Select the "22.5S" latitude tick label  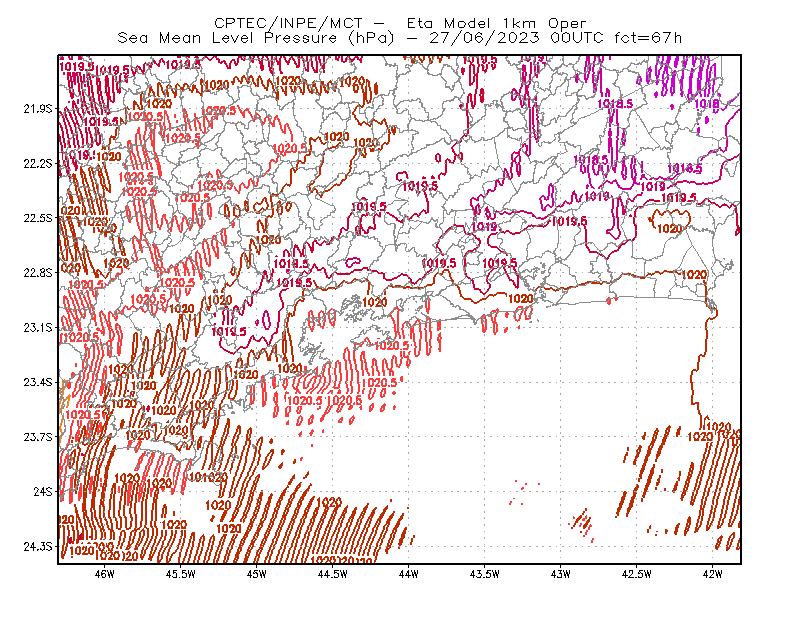(37, 218)
